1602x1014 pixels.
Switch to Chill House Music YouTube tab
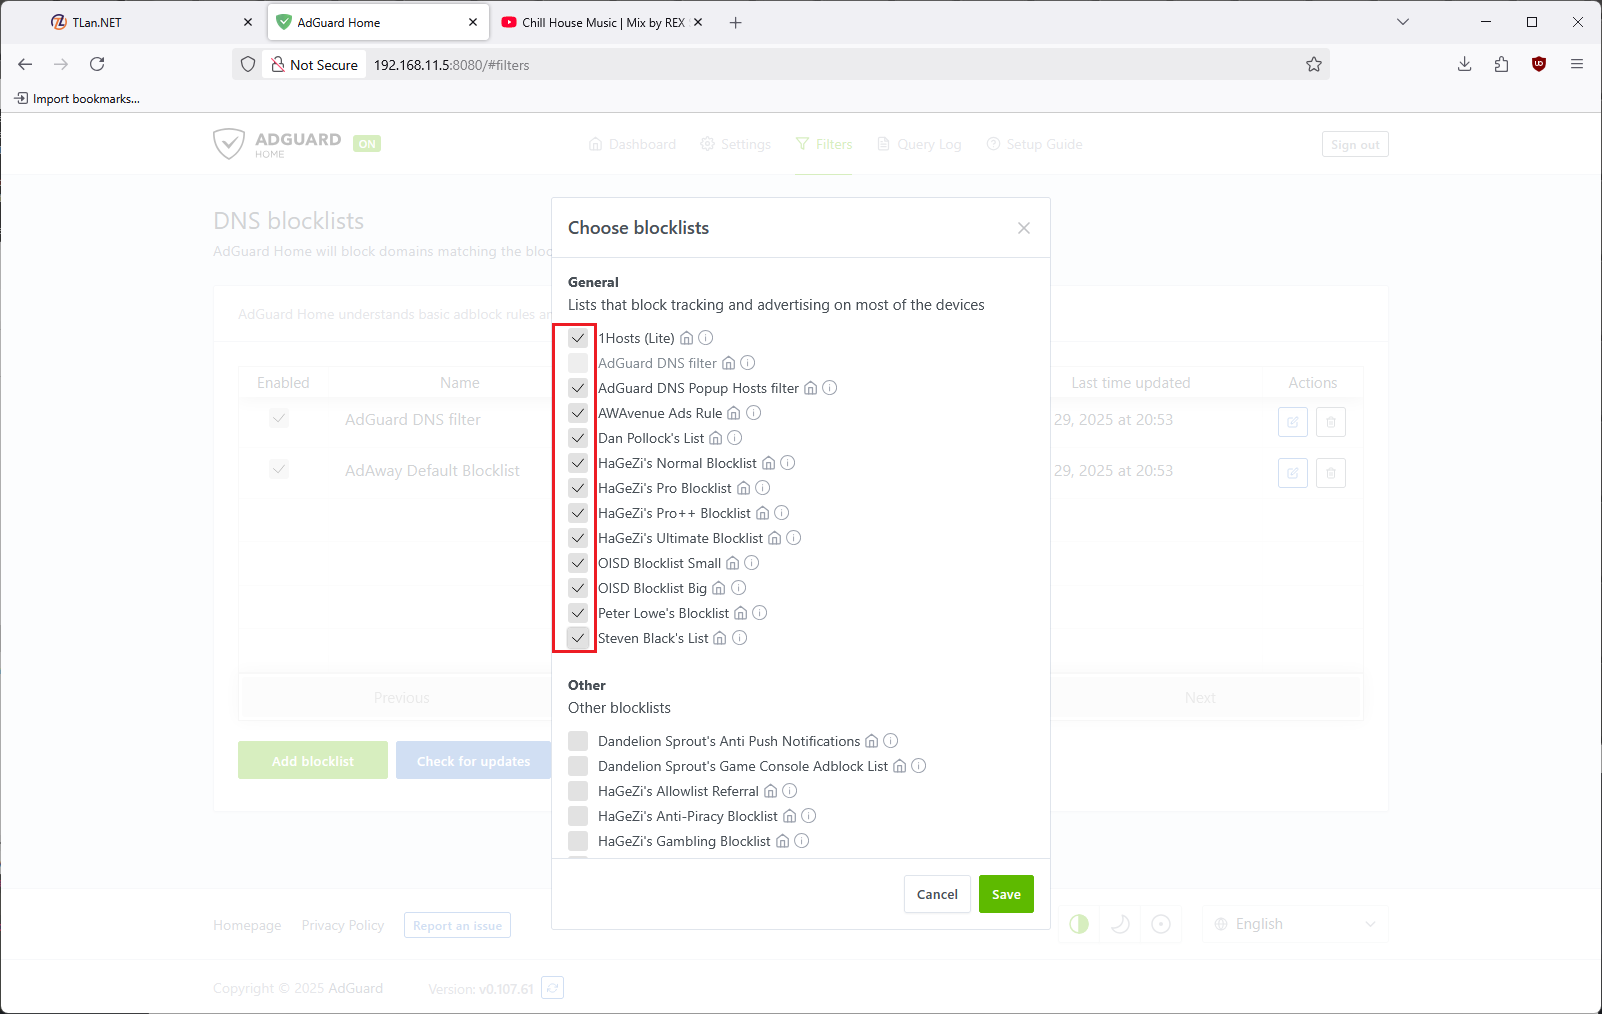(603, 22)
